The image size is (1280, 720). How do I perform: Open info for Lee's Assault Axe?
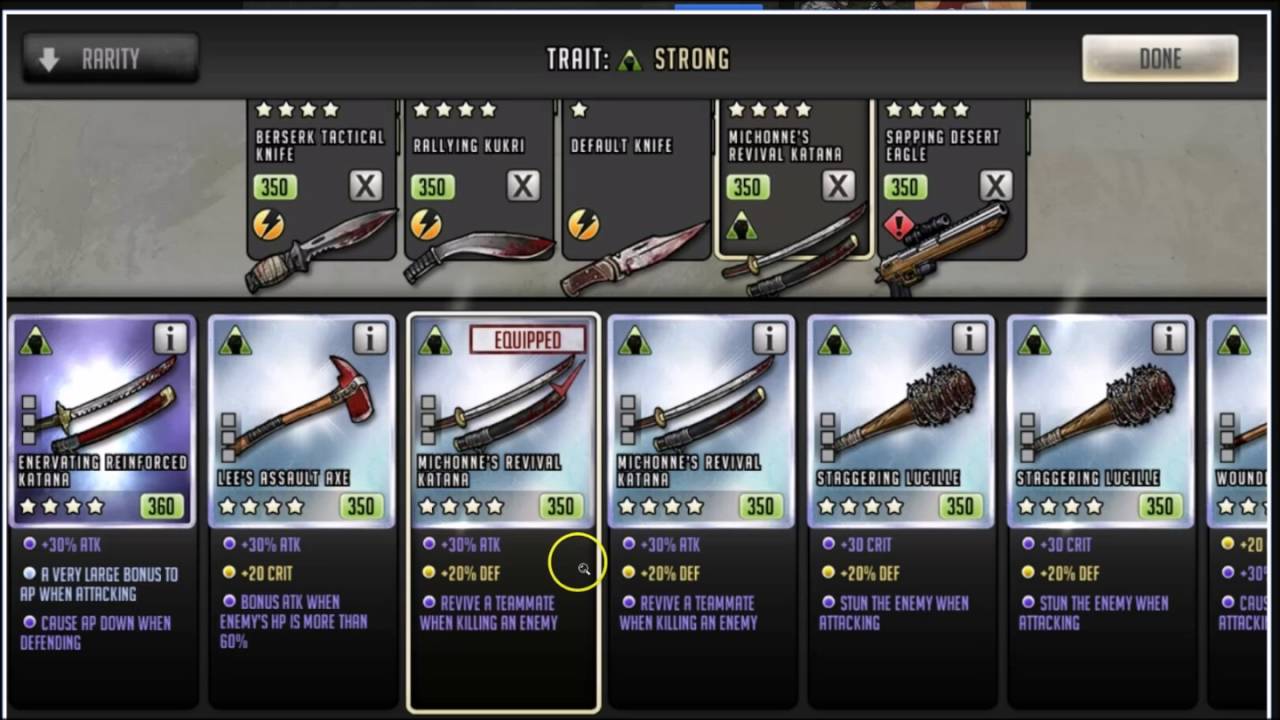(370, 339)
